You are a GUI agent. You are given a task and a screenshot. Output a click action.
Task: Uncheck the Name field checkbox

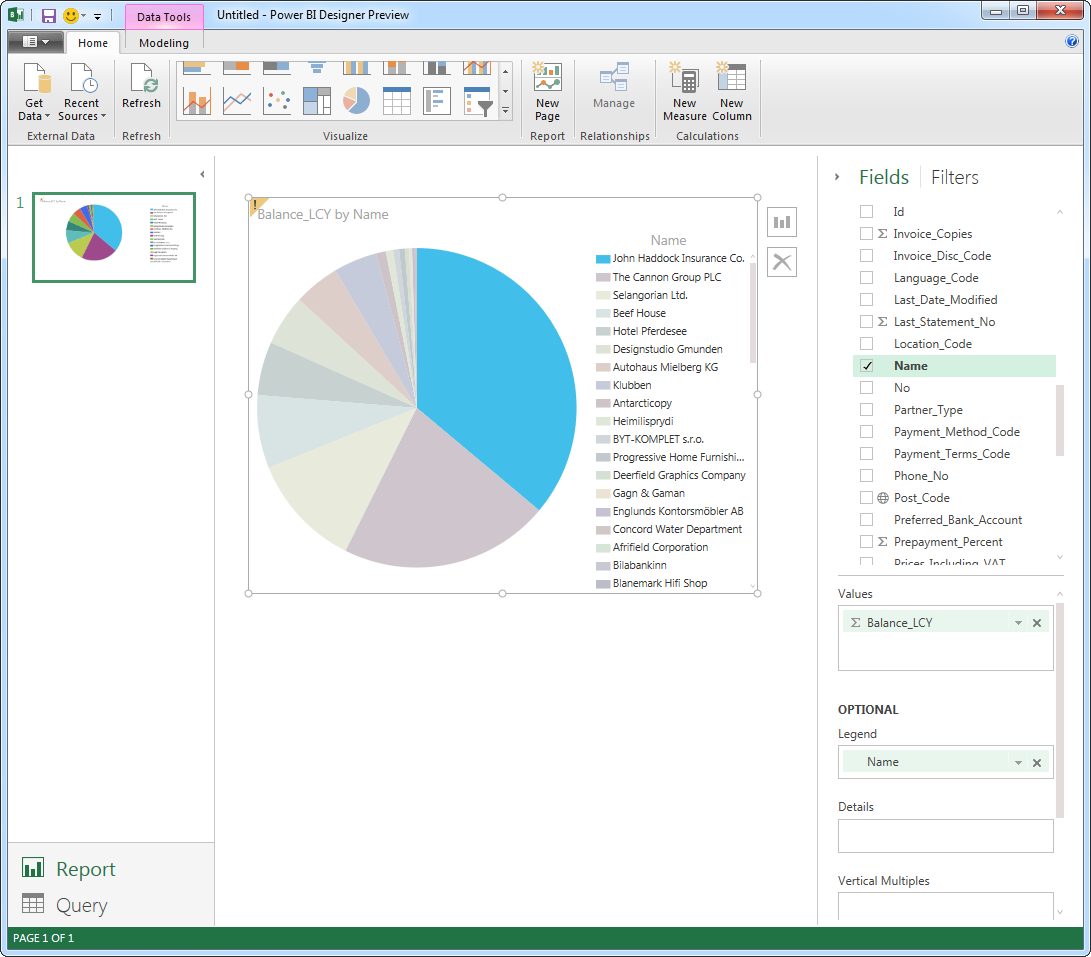tap(867, 366)
